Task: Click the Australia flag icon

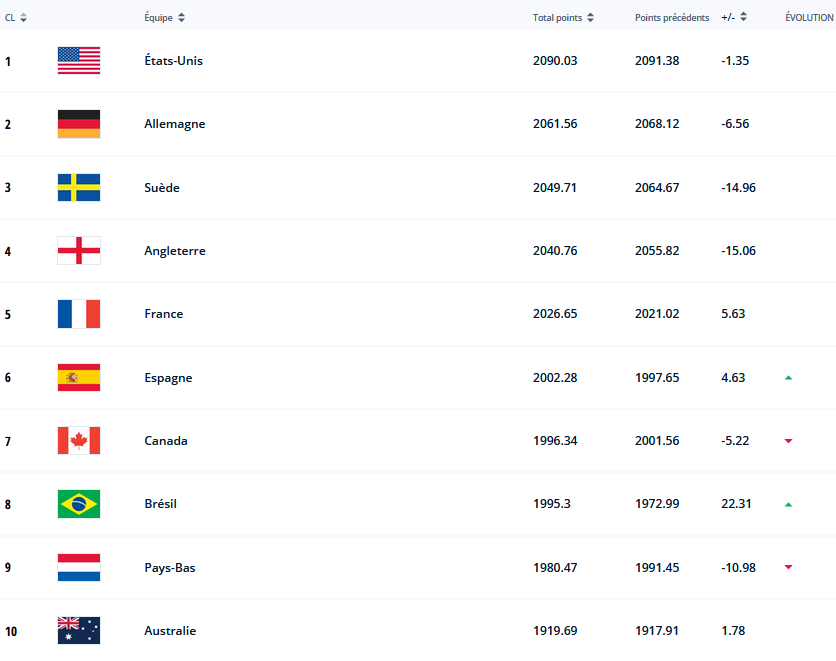Action: pos(79,631)
